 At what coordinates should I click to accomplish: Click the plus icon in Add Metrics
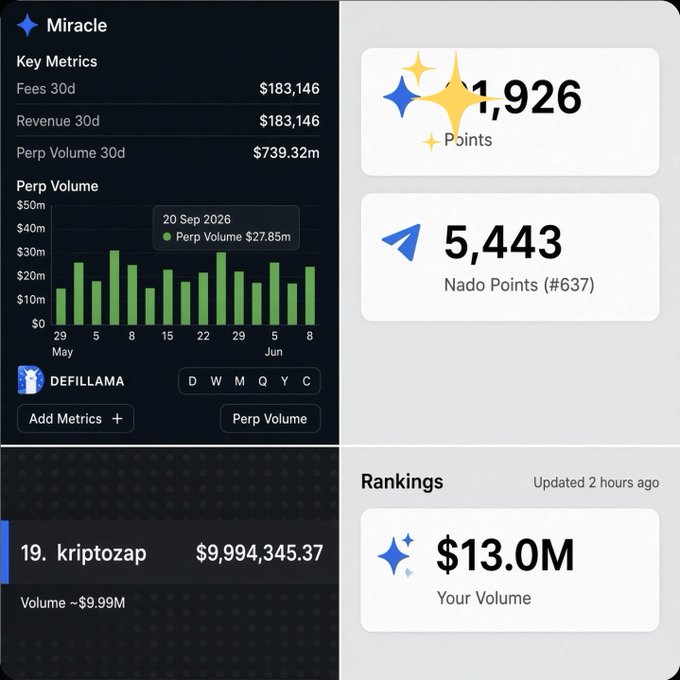(117, 418)
